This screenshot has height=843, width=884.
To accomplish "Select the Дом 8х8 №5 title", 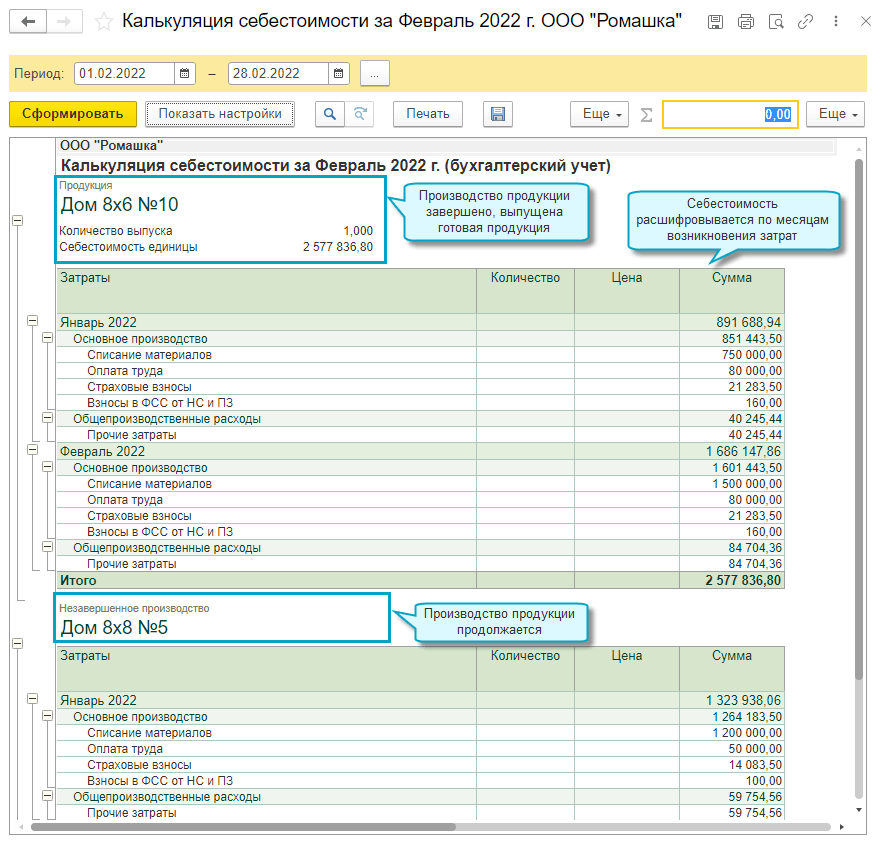I will point(114,628).
